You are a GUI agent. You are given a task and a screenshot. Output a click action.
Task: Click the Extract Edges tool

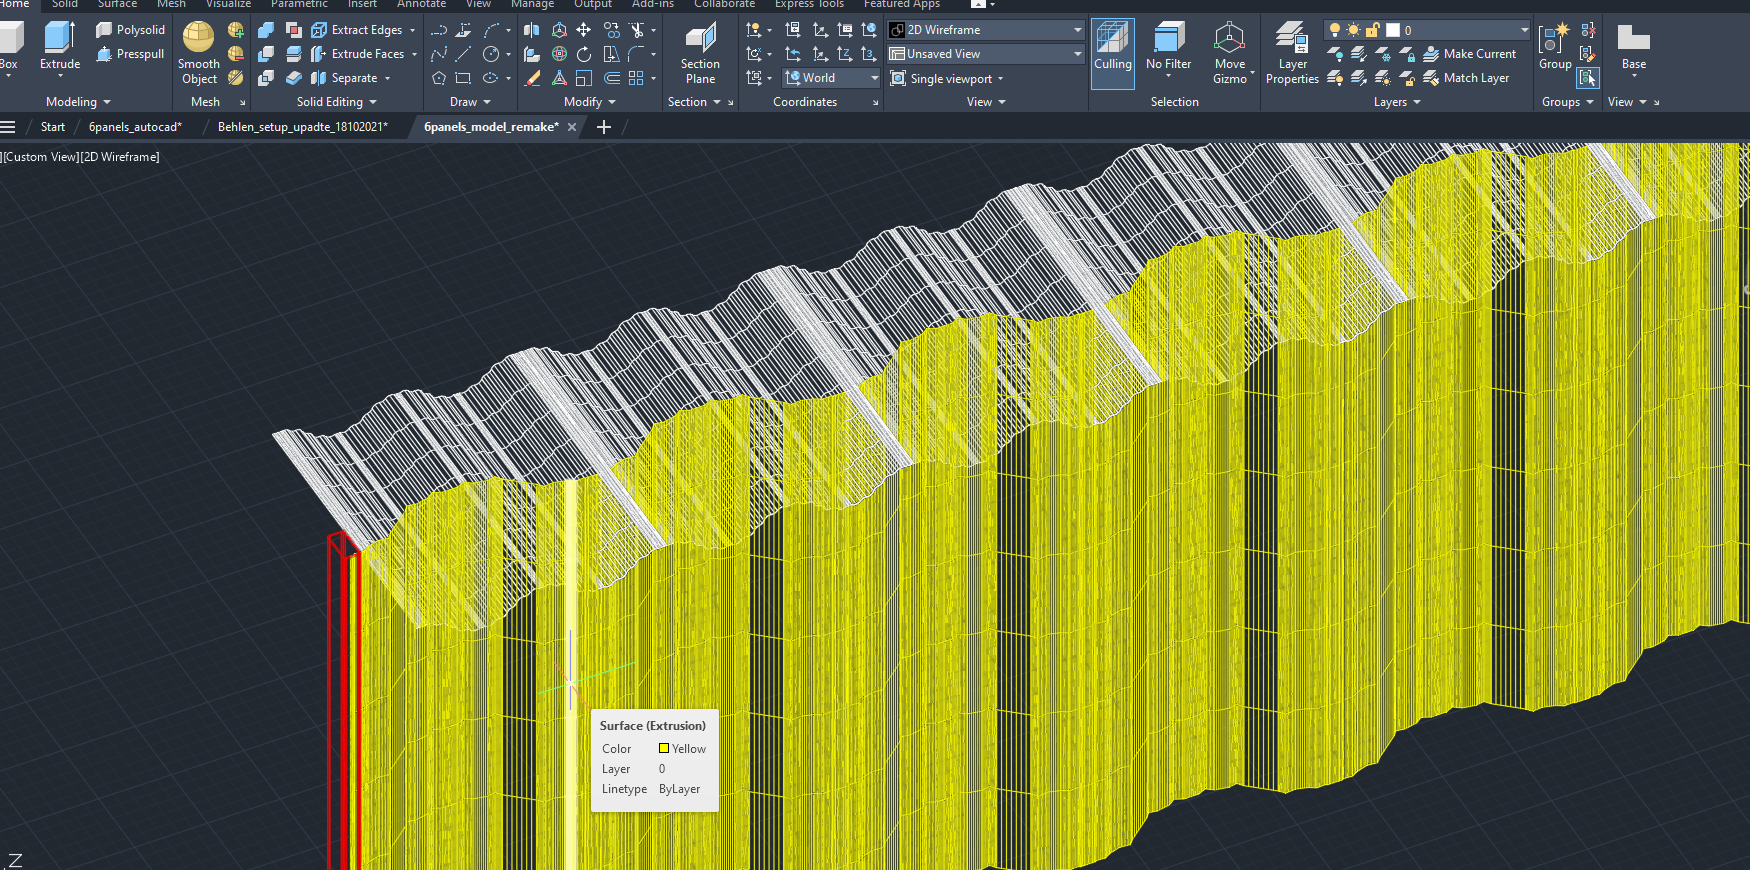tap(357, 30)
